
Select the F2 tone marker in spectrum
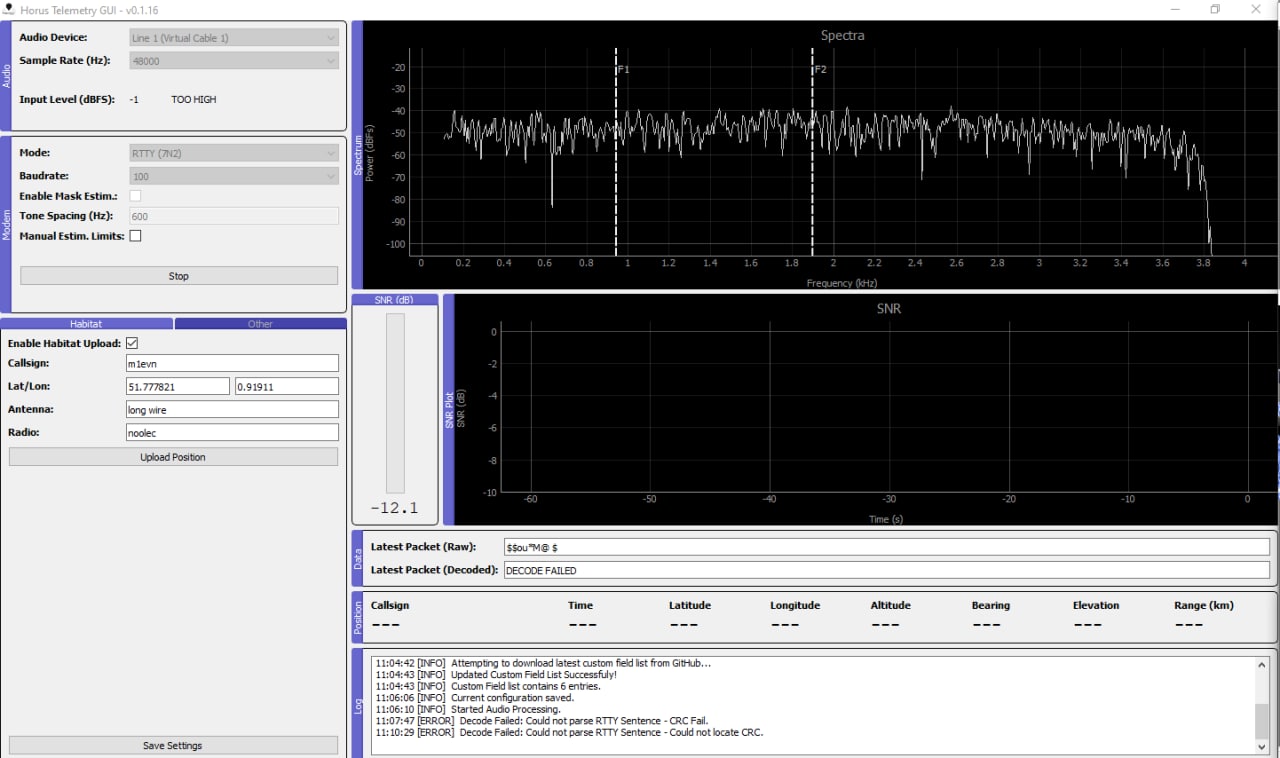pyautogui.click(x=812, y=150)
